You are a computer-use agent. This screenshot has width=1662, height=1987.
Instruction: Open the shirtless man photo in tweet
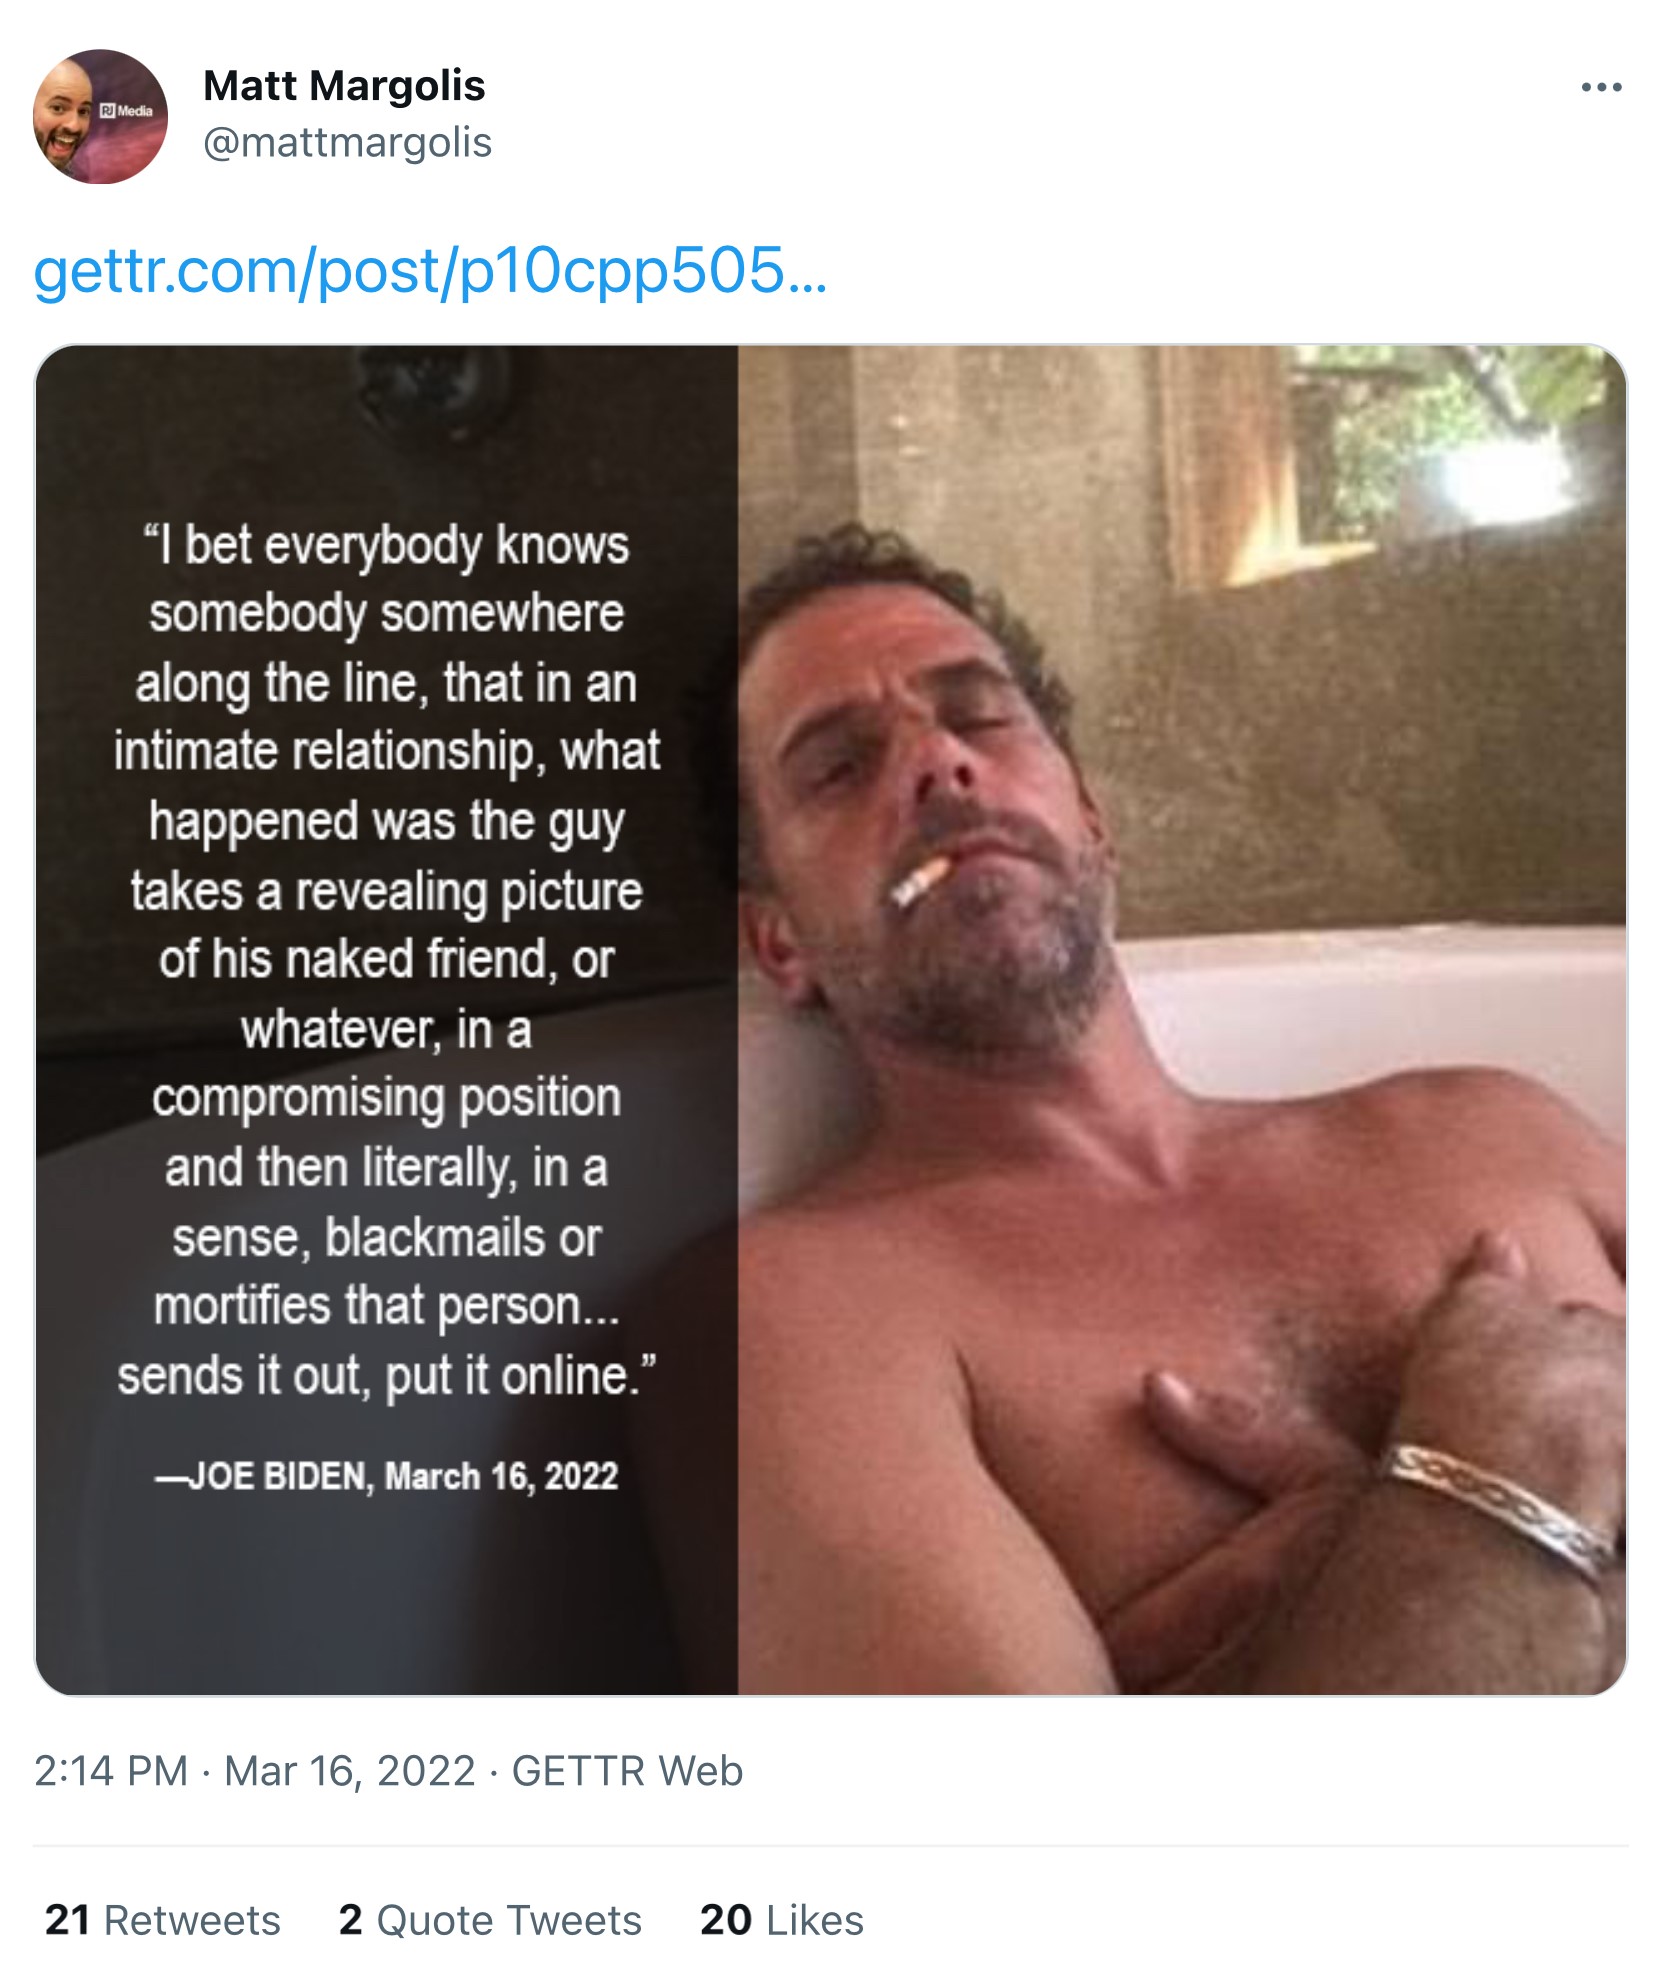[1180, 1020]
